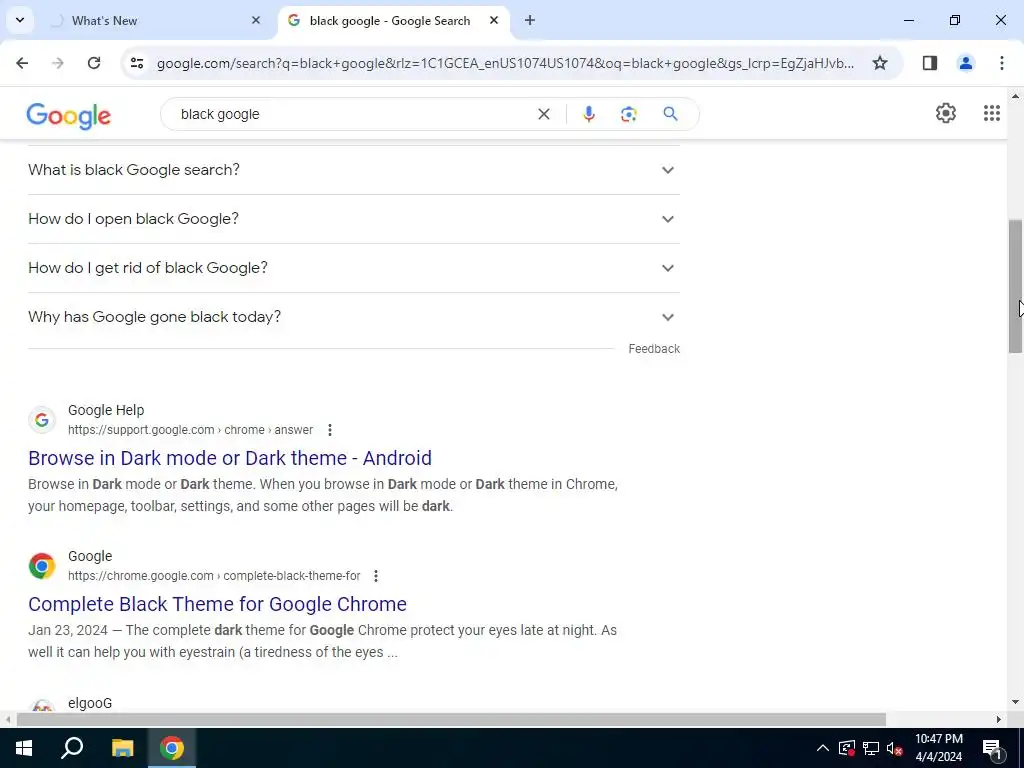
Task: Open the tab search dropdown arrow
Action: tap(20, 20)
